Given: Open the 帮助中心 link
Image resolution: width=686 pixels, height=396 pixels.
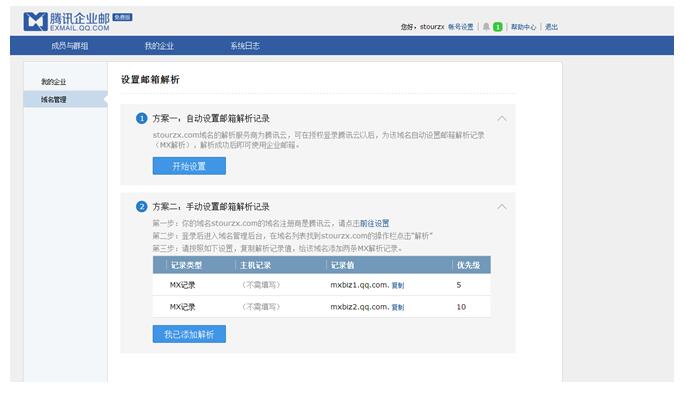Looking at the screenshot, I should point(523,27).
